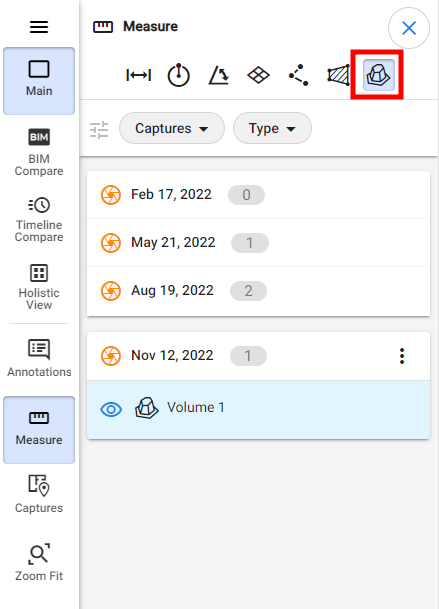The width and height of the screenshot is (439, 609).
Task: Close the Measure panel
Action: [409, 28]
